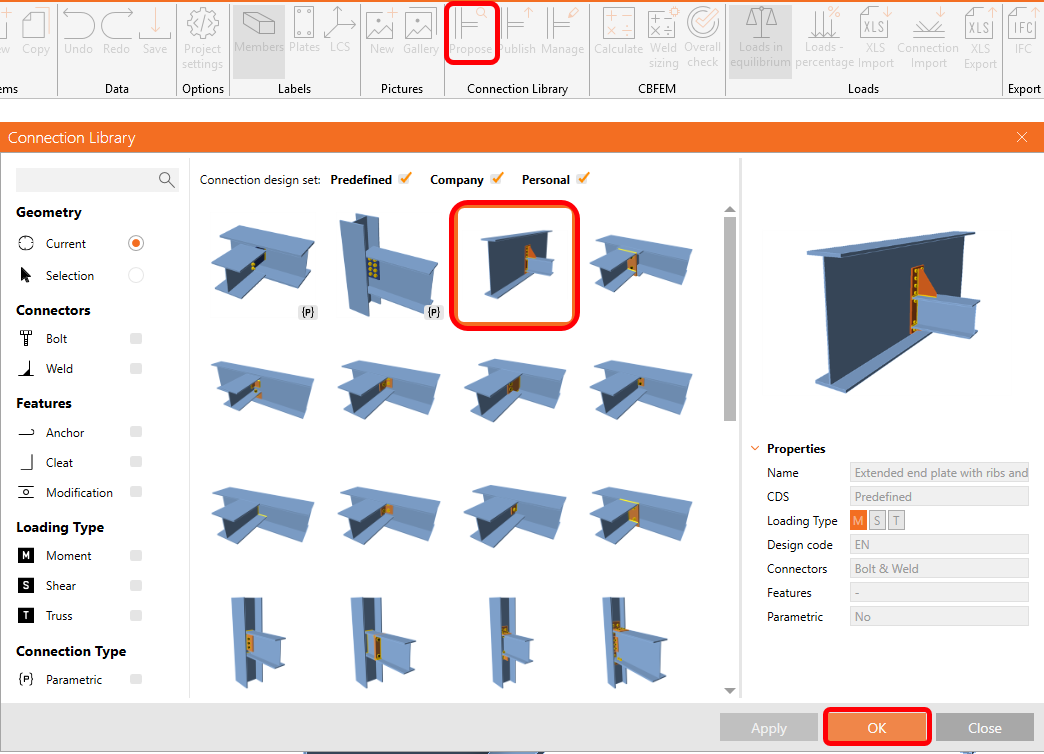
Task: Select the extended end plate with ribs thumbnail
Action: [x=515, y=265]
